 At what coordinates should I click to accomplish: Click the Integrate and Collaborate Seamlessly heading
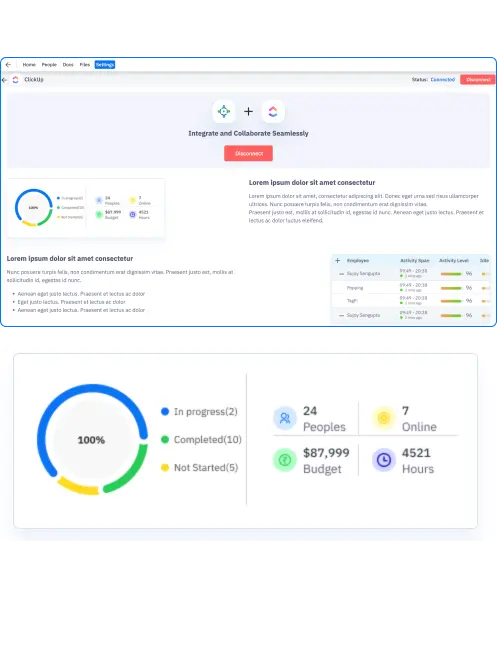249,133
